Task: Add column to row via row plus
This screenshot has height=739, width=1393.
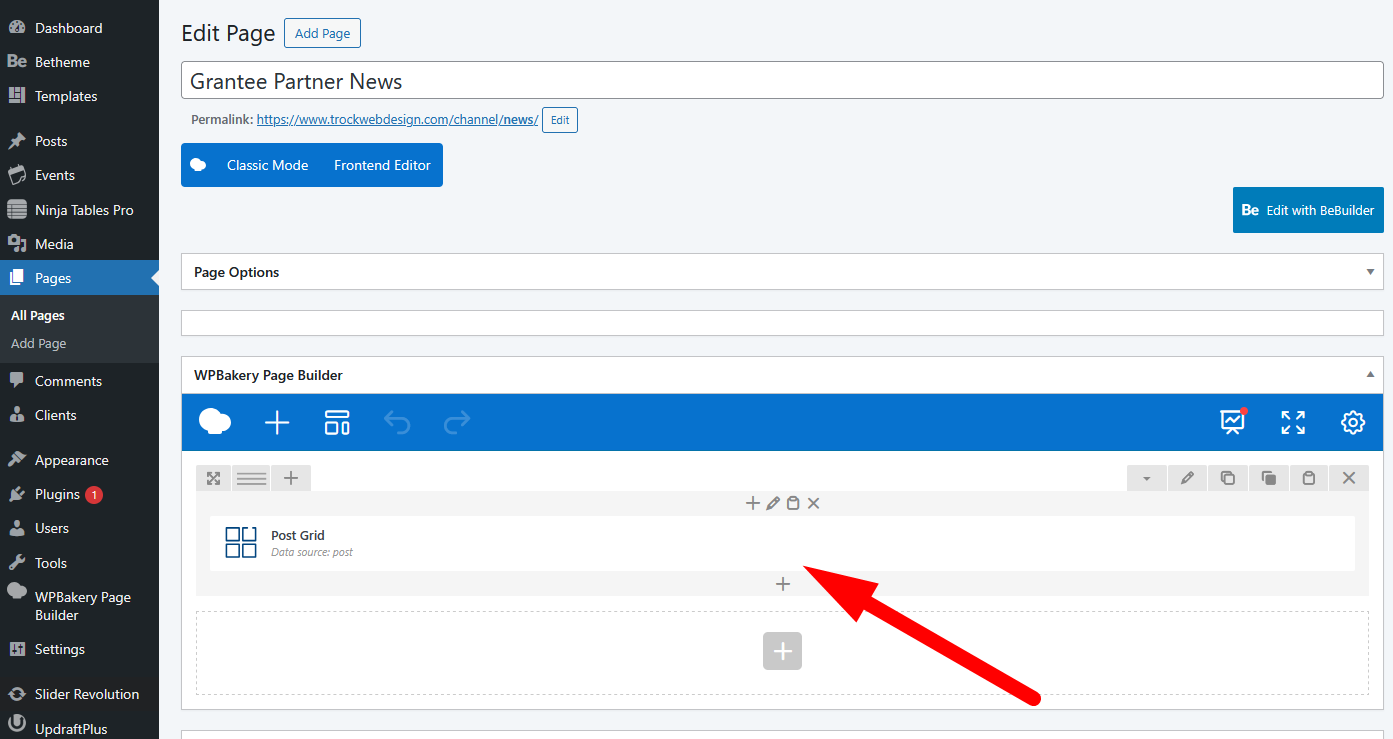Action: click(291, 478)
